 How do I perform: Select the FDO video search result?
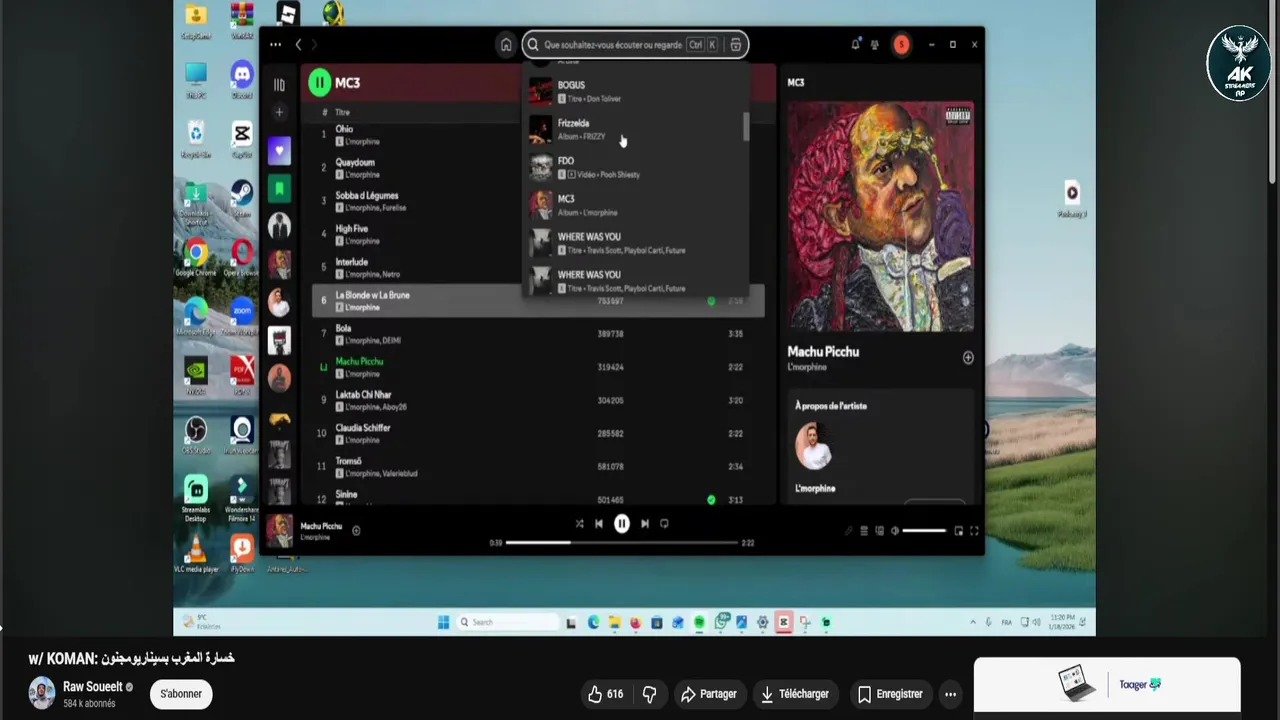pos(635,167)
